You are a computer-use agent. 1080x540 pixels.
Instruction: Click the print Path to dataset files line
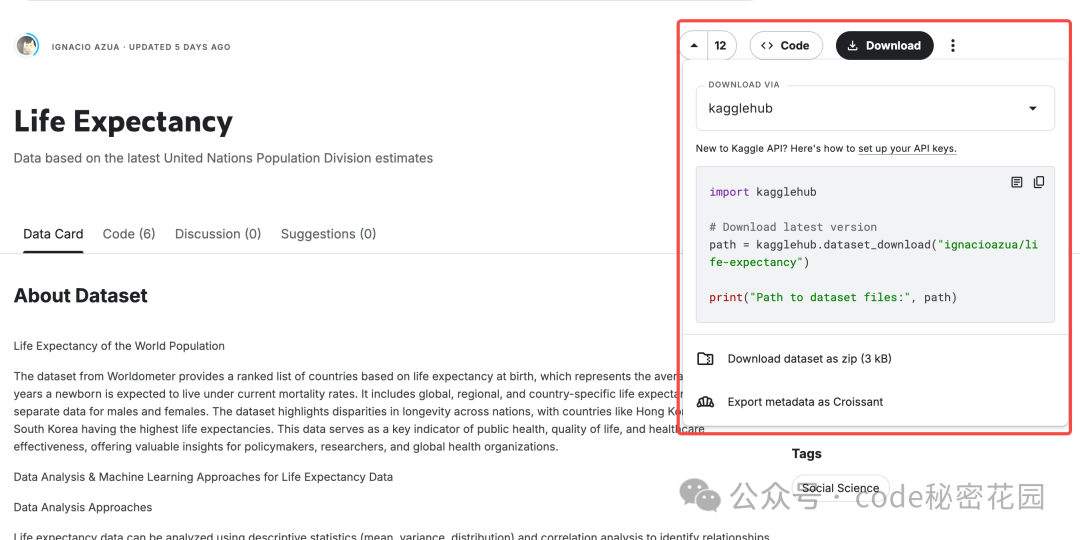[833, 298]
